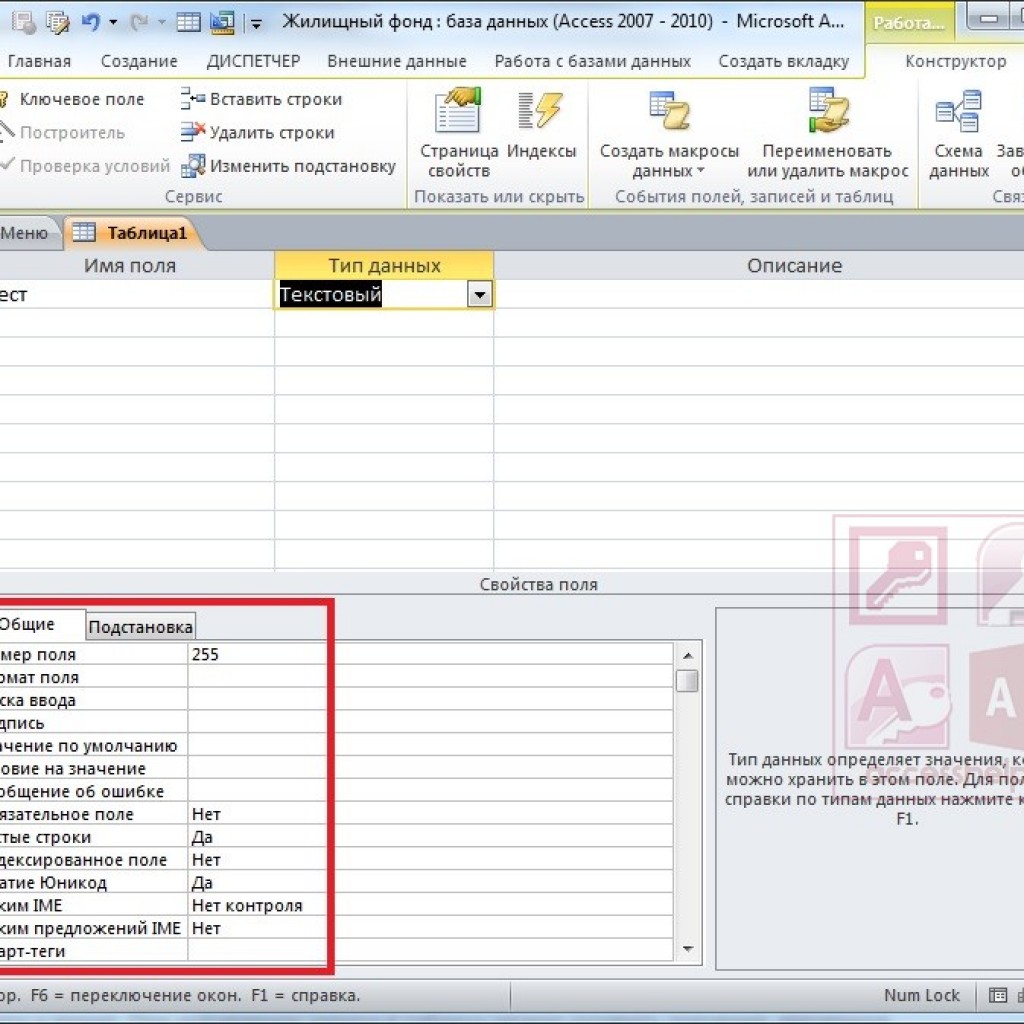The width and height of the screenshot is (1024, 1024).
Task: Open the Undo history dropdown arrow
Action: click(113, 22)
